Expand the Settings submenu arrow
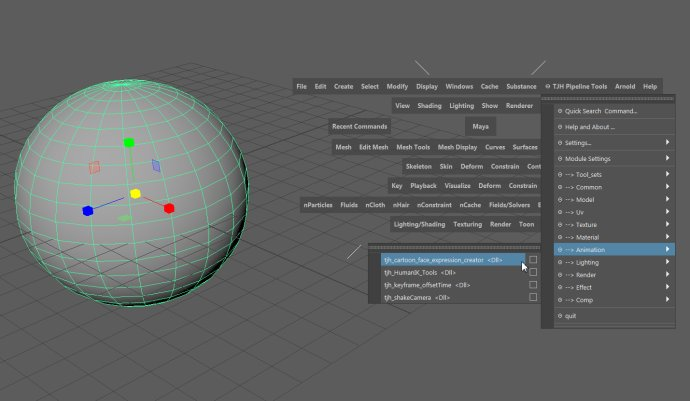The width and height of the screenshot is (690, 401). point(668,142)
